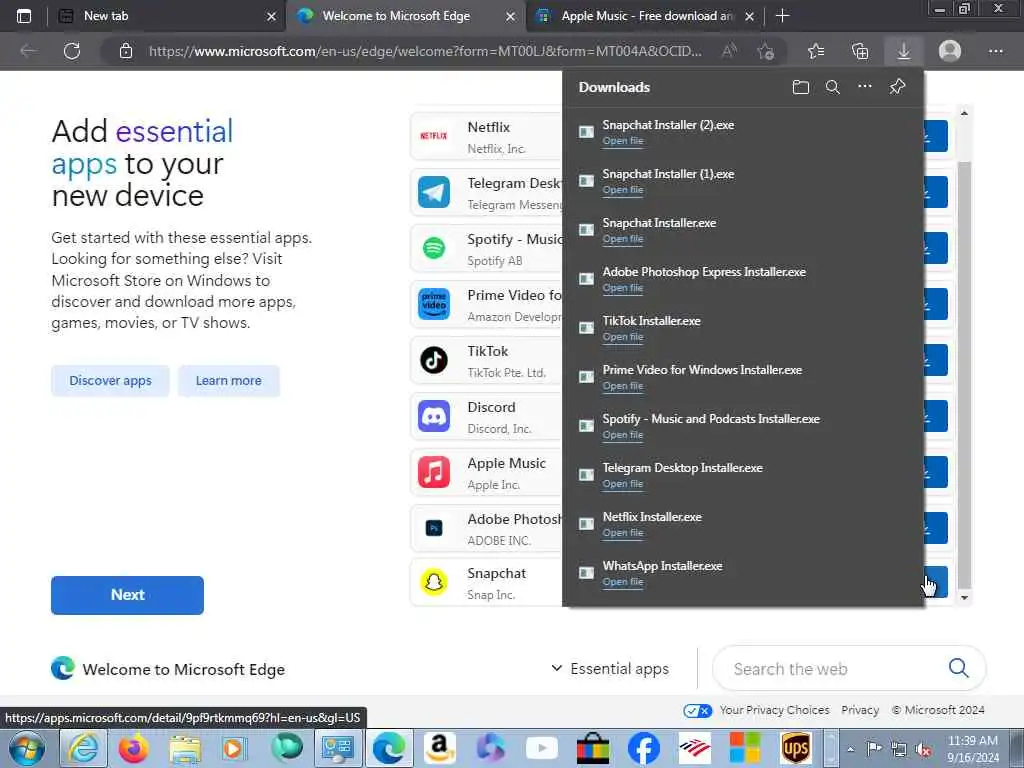The width and height of the screenshot is (1024, 768).
Task: Close the Welcome to Microsoft Edge tab
Action: (511, 16)
